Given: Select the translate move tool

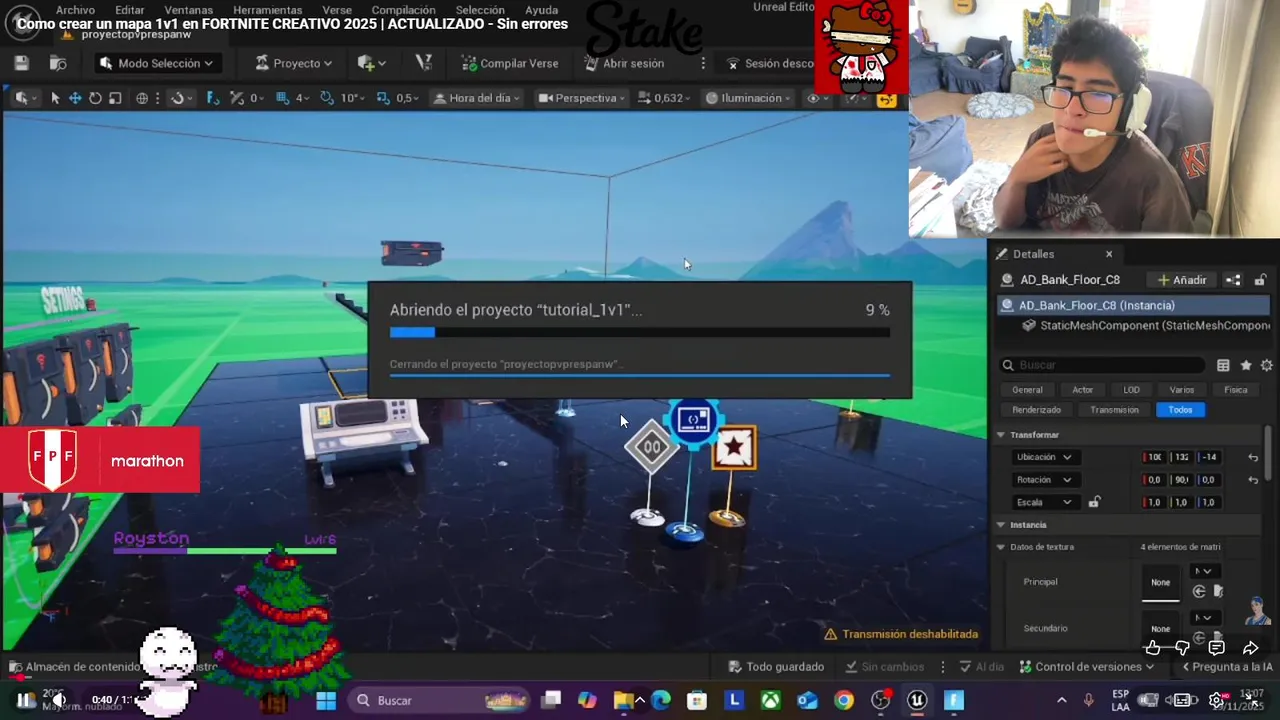Looking at the screenshot, I should click(x=75, y=98).
